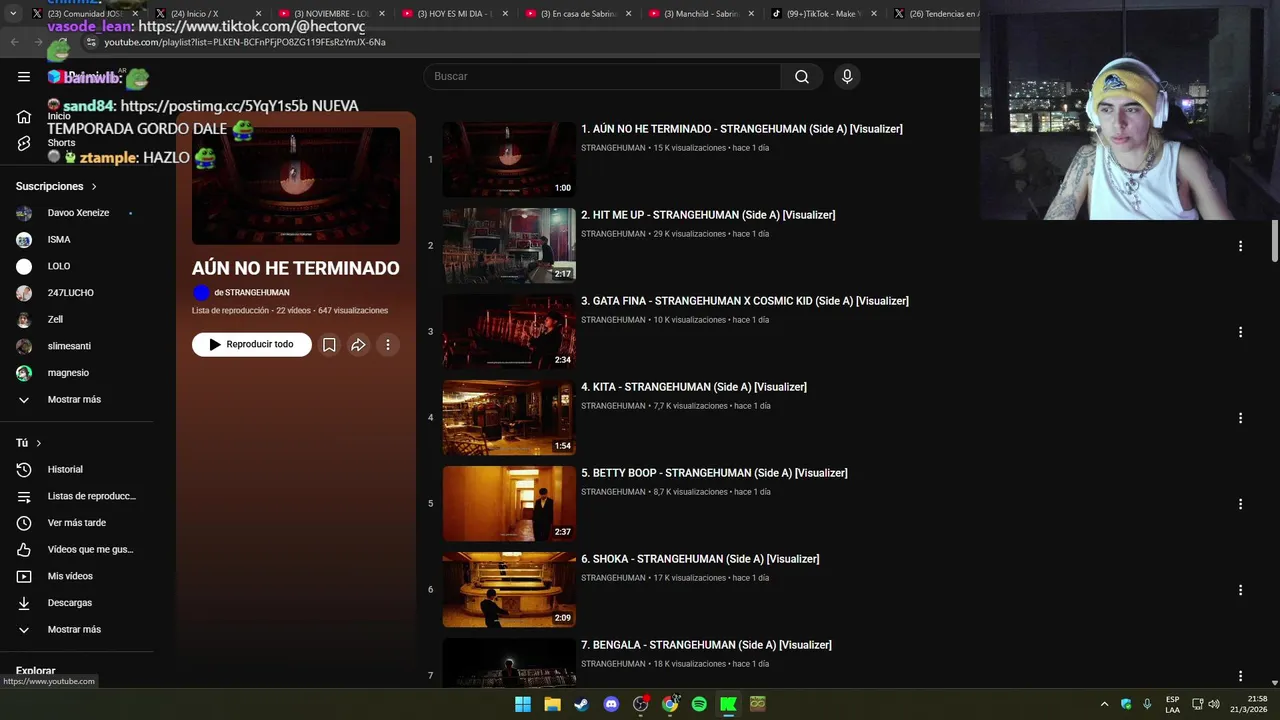Screen dimensions: 1280x720
Task: Share the playlist using the arrow icon
Action: tap(358, 344)
